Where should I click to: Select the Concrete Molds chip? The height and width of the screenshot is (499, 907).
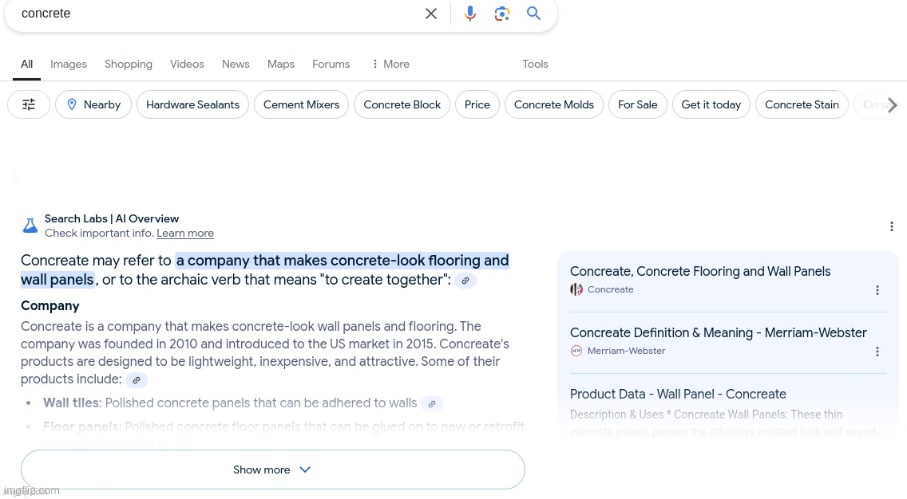pyautogui.click(x=554, y=105)
